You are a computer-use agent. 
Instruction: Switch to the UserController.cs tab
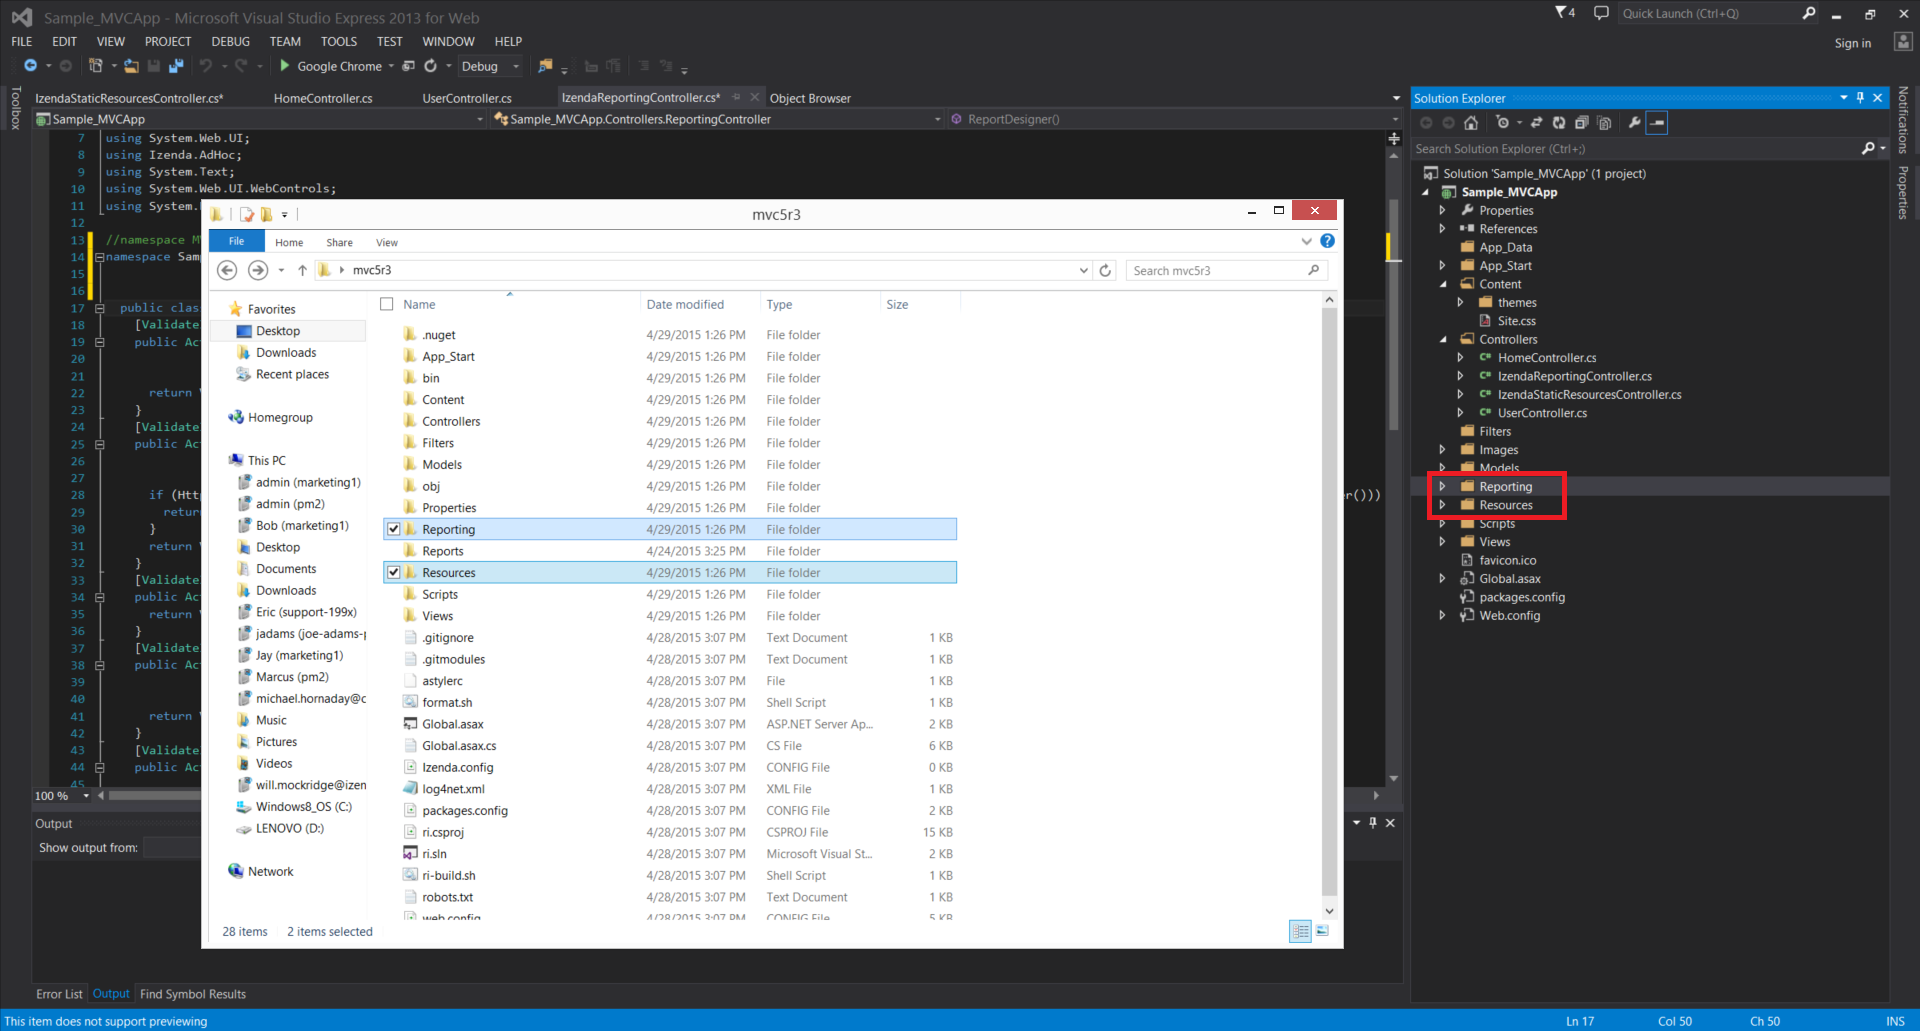coord(467,98)
